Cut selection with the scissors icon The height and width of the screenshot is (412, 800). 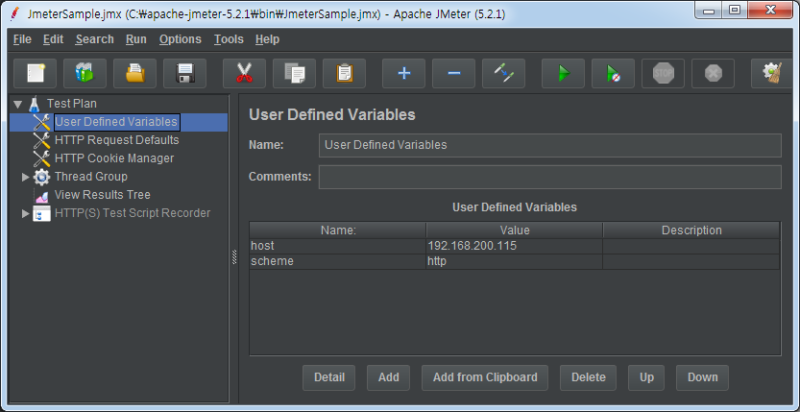click(x=244, y=73)
